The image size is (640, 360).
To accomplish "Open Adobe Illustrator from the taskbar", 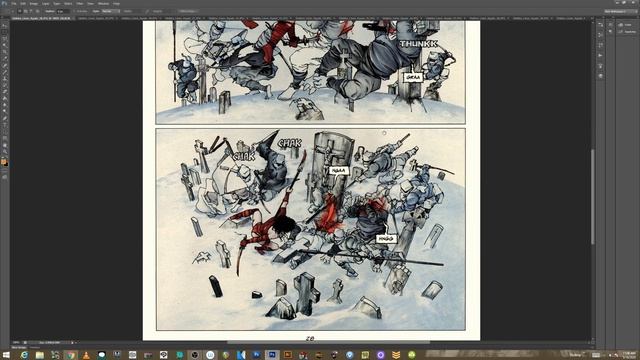I will [288, 354].
